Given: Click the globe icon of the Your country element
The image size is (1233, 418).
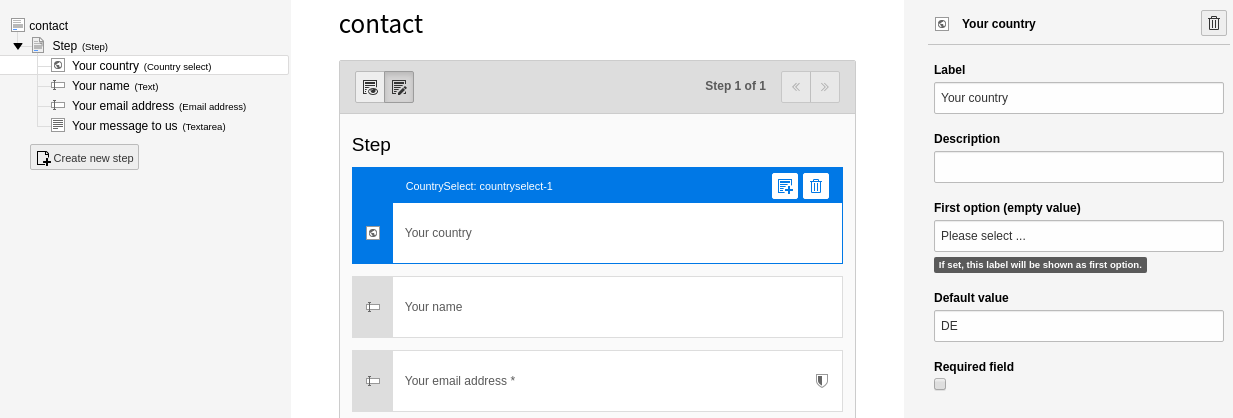Looking at the screenshot, I should (x=373, y=233).
